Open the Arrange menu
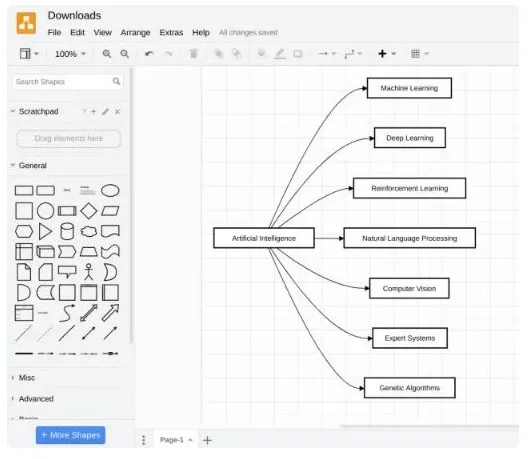The image size is (529, 459). click(135, 33)
